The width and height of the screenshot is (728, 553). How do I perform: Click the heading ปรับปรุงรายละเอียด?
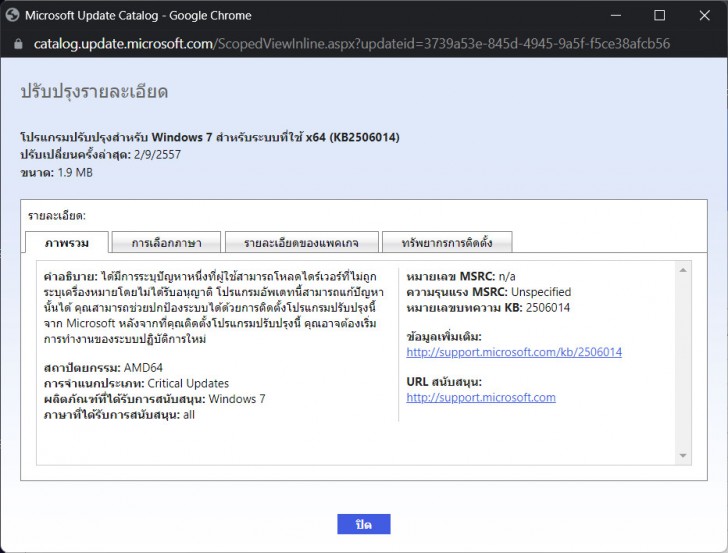pyautogui.click(x=94, y=91)
